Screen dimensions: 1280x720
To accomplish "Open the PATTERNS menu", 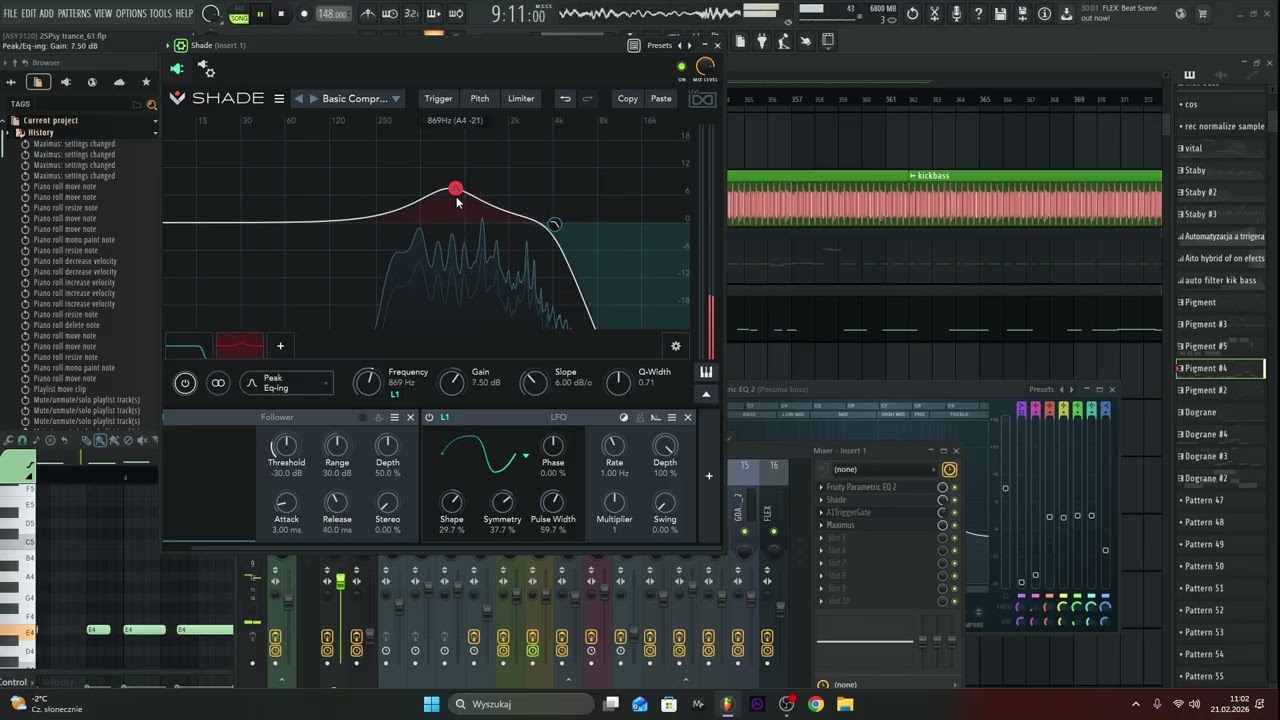I will click(74, 14).
